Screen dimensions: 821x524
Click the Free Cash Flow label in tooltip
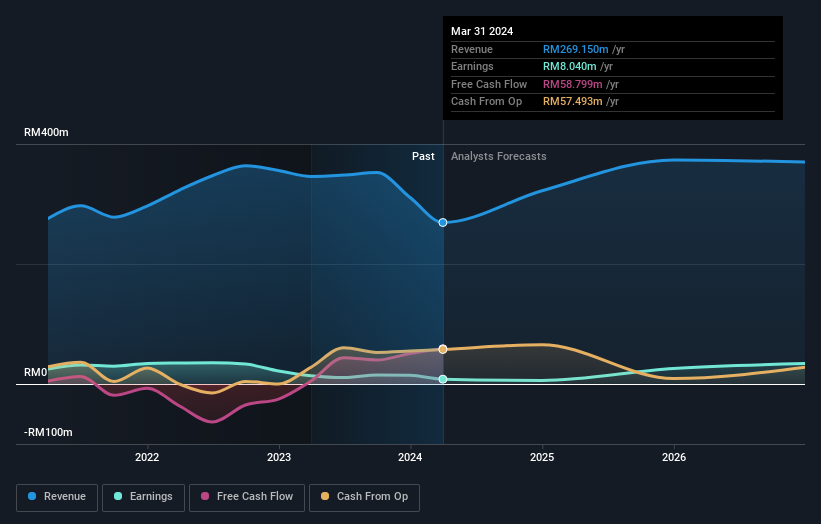coord(489,84)
